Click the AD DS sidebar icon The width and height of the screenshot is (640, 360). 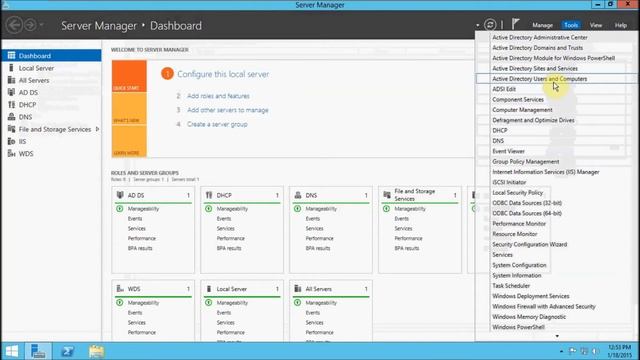(11, 92)
